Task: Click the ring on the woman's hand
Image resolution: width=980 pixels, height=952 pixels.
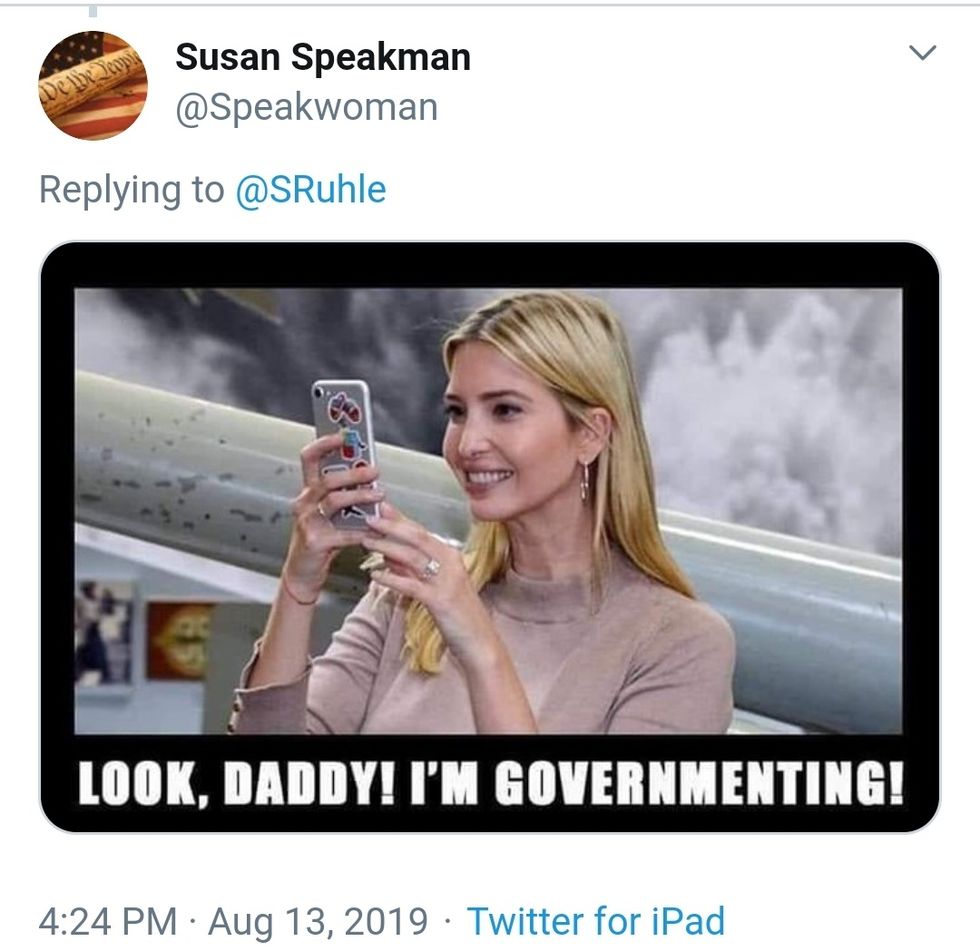Action: point(431,569)
